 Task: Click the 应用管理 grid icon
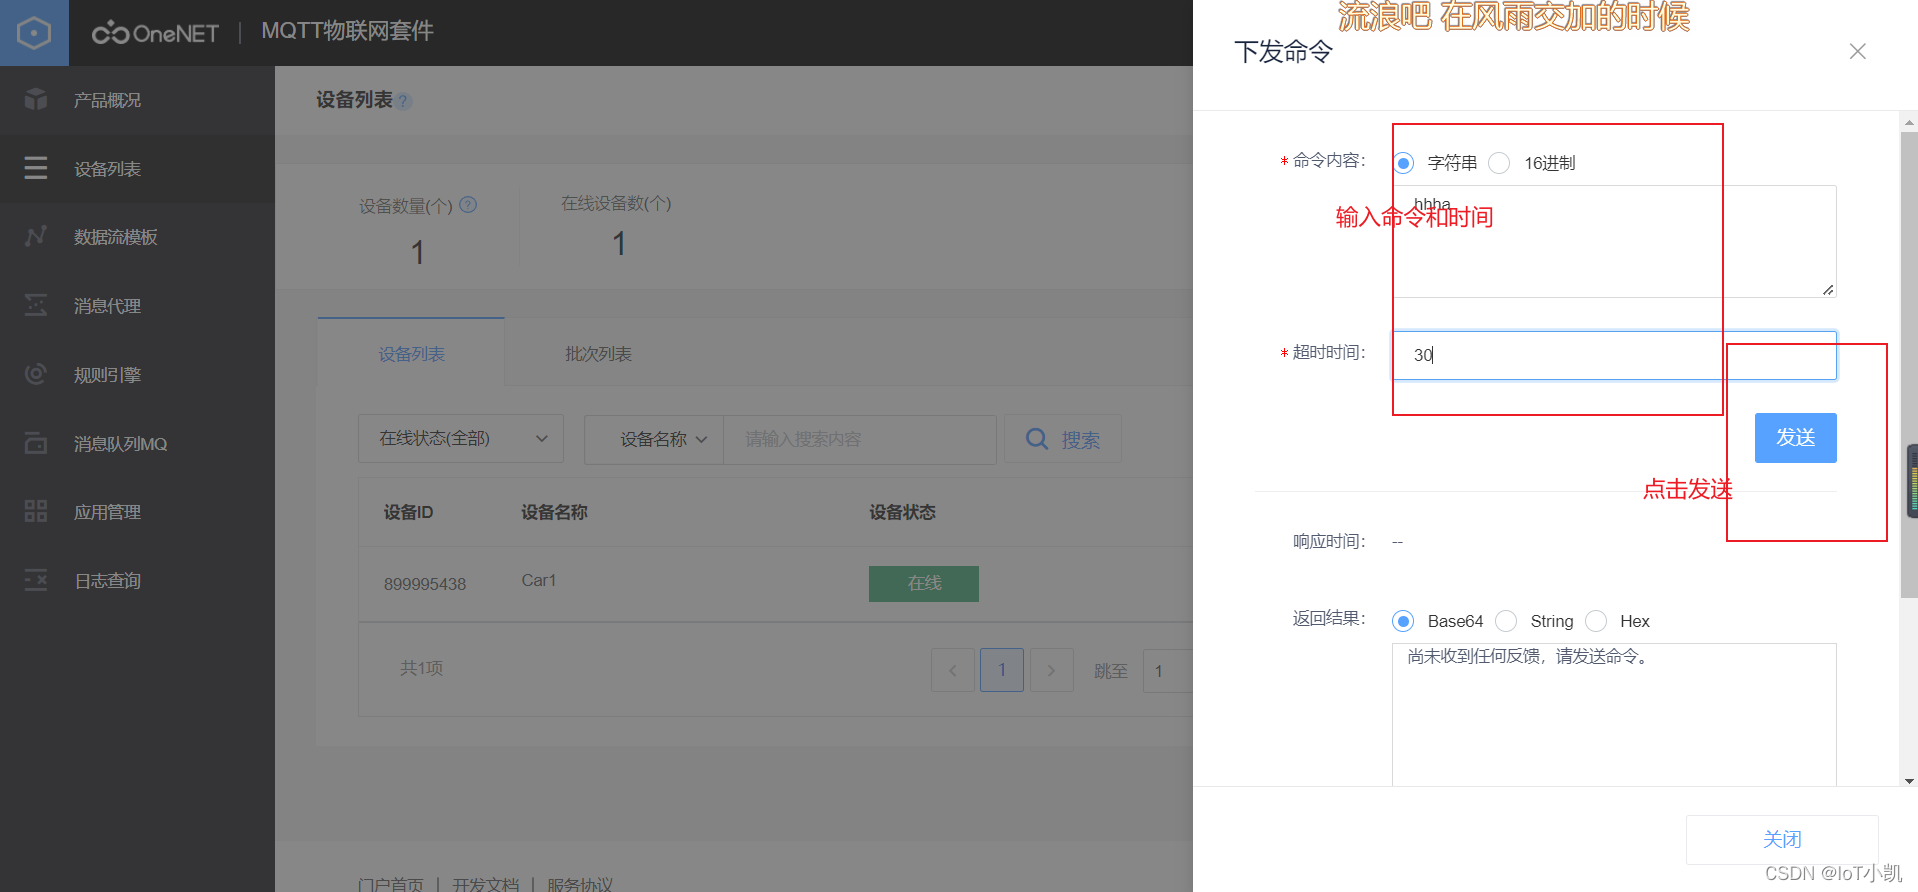(36, 511)
